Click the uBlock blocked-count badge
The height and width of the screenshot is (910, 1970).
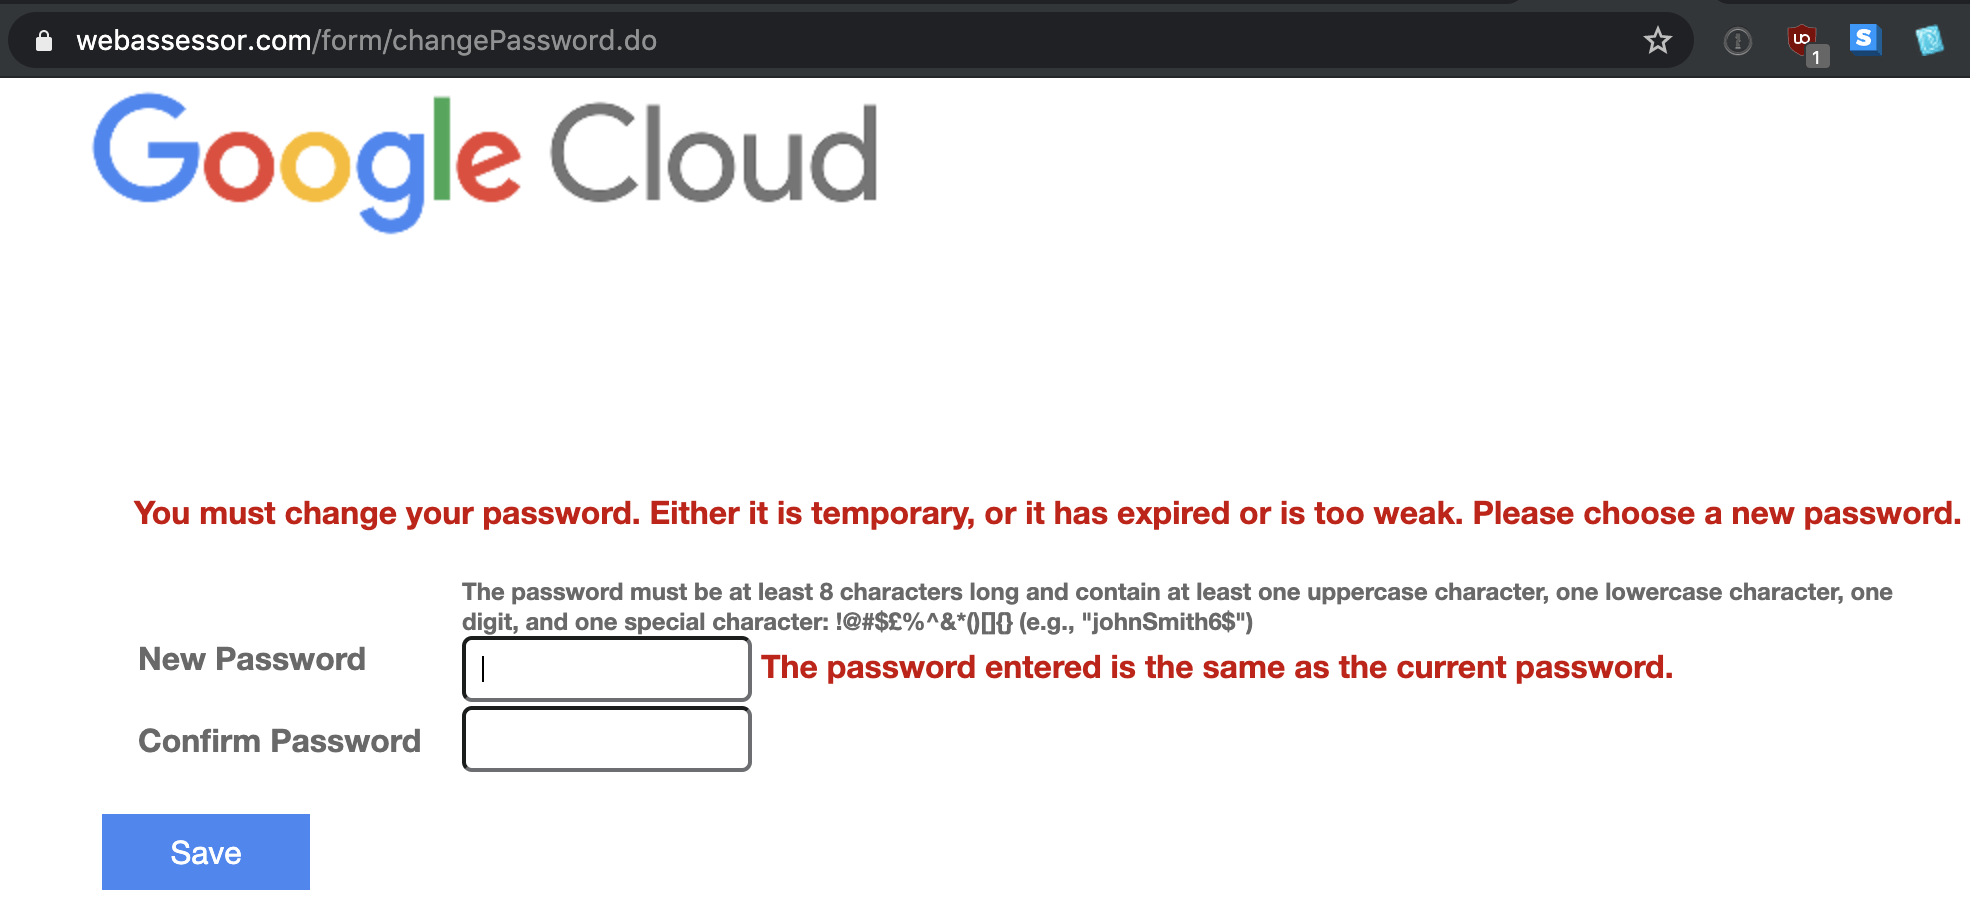coord(1817,57)
